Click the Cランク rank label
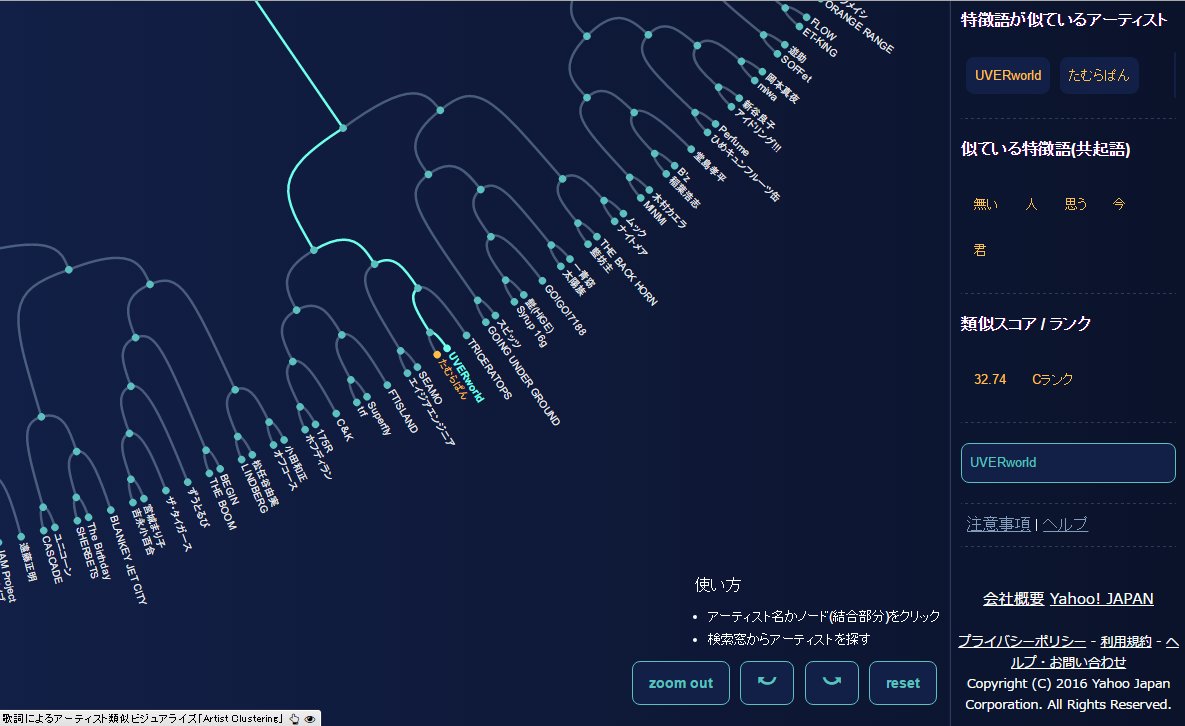This screenshot has width=1185, height=726. [x=1052, y=379]
